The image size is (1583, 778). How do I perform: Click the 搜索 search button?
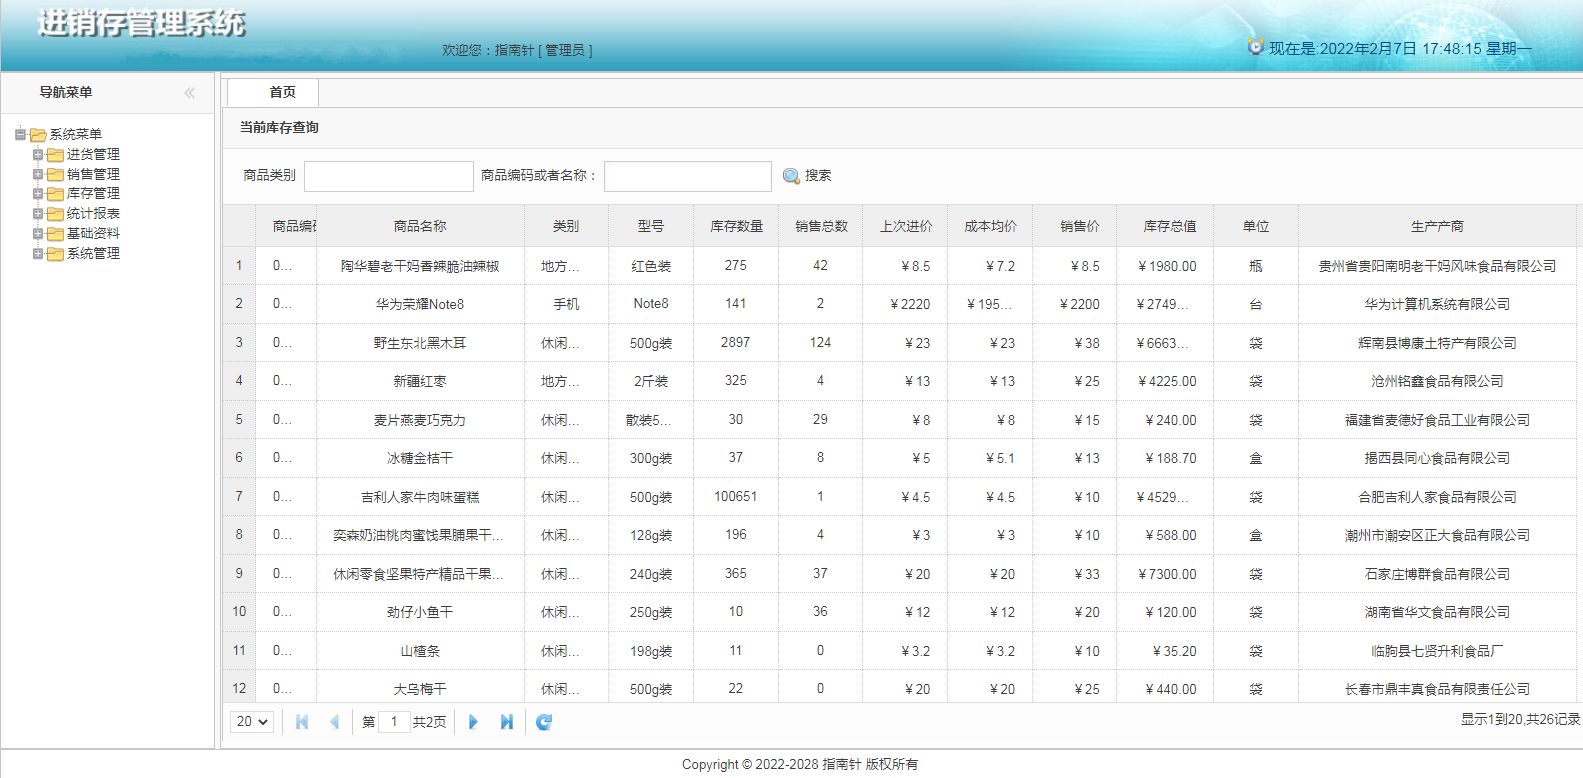(807, 176)
